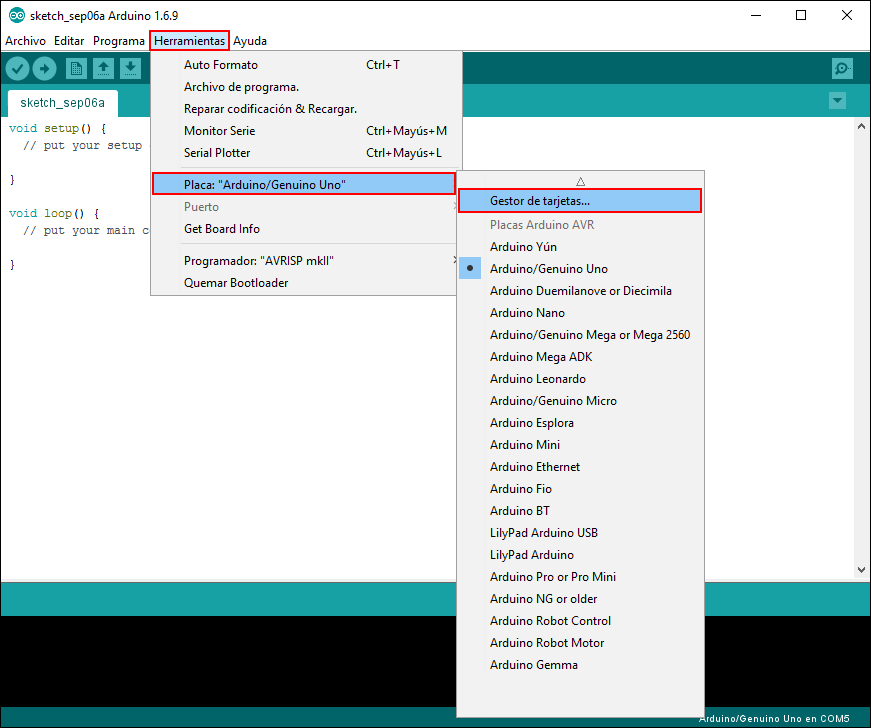Image resolution: width=871 pixels, height=728 pixels.
Task: Open a sketch with the up-arrow icon
Action: (103, 69)
